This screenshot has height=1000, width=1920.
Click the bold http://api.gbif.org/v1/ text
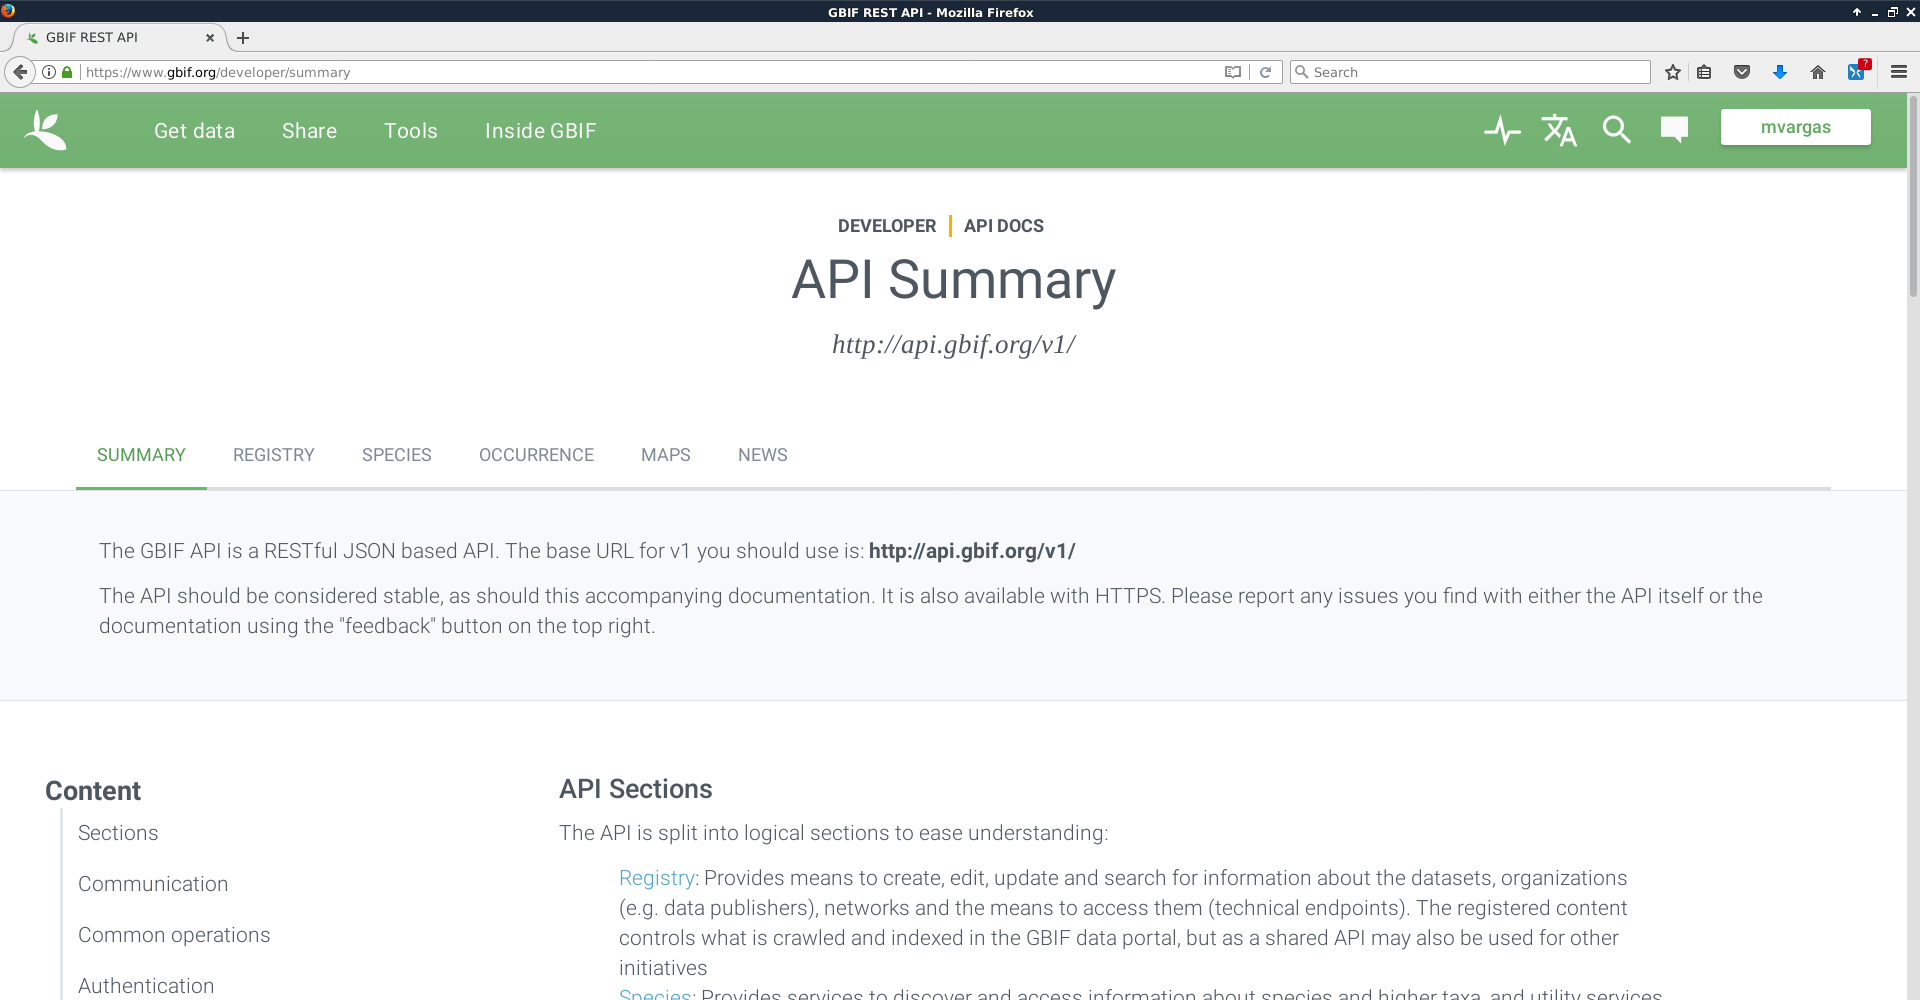point(972,551)
